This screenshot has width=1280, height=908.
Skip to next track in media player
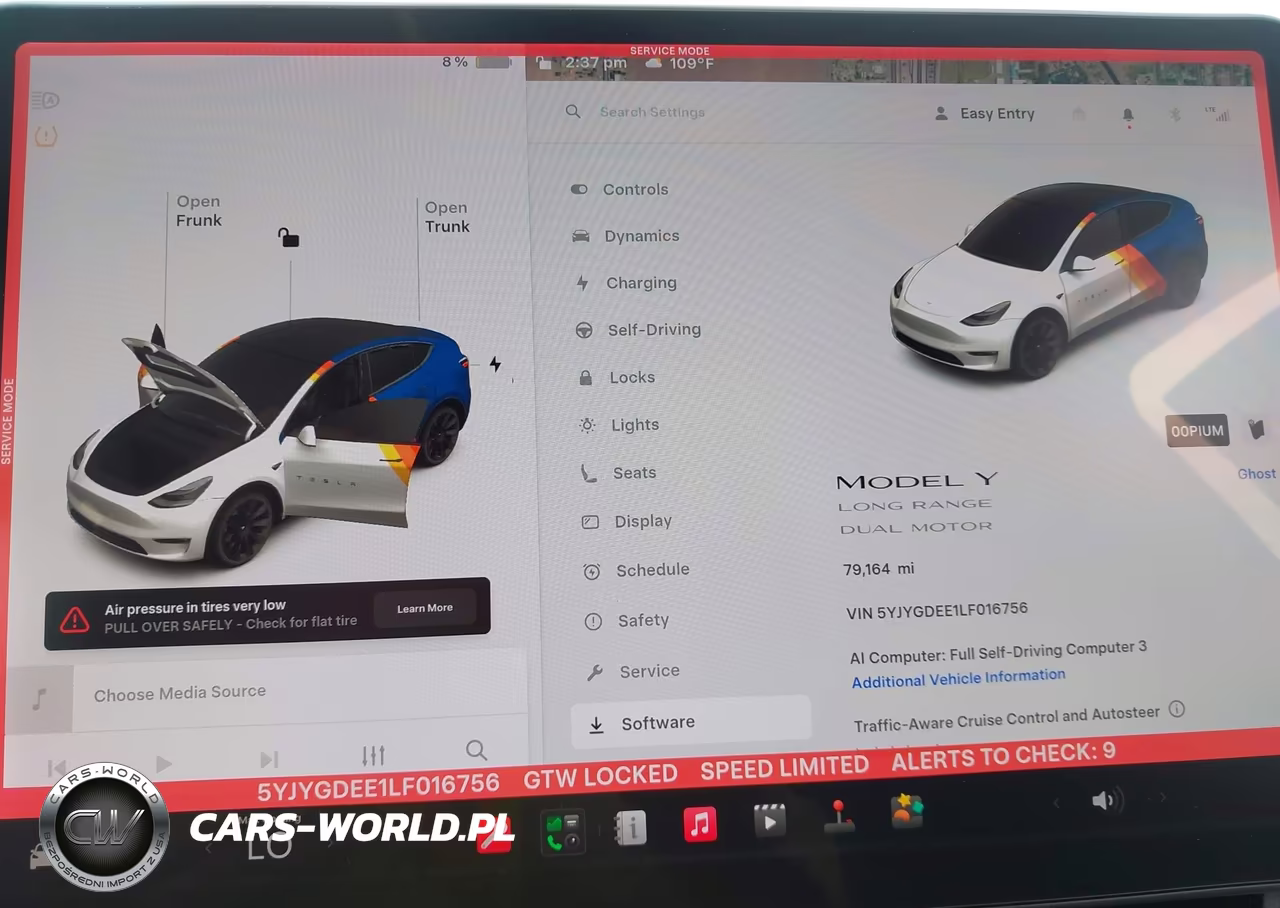point(269,760)
